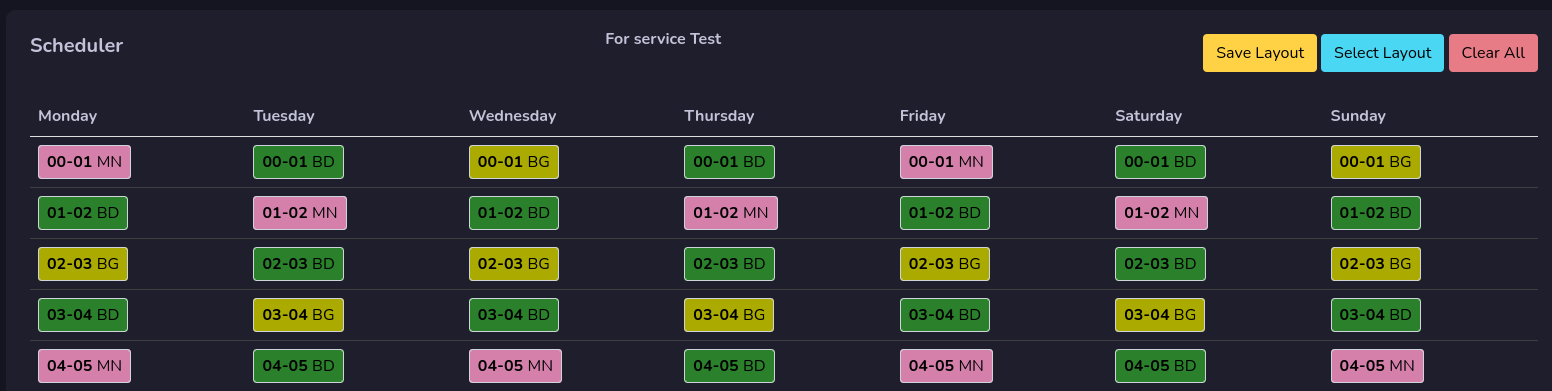Image resolution: width=1552 pixels, height=391 pixels.
Task: Click Monday 04-05 MN slot
Action: pos(85,366)
